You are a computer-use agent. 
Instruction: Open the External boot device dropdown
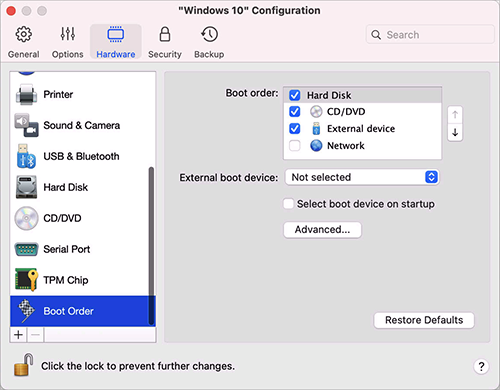coord(362,177)
